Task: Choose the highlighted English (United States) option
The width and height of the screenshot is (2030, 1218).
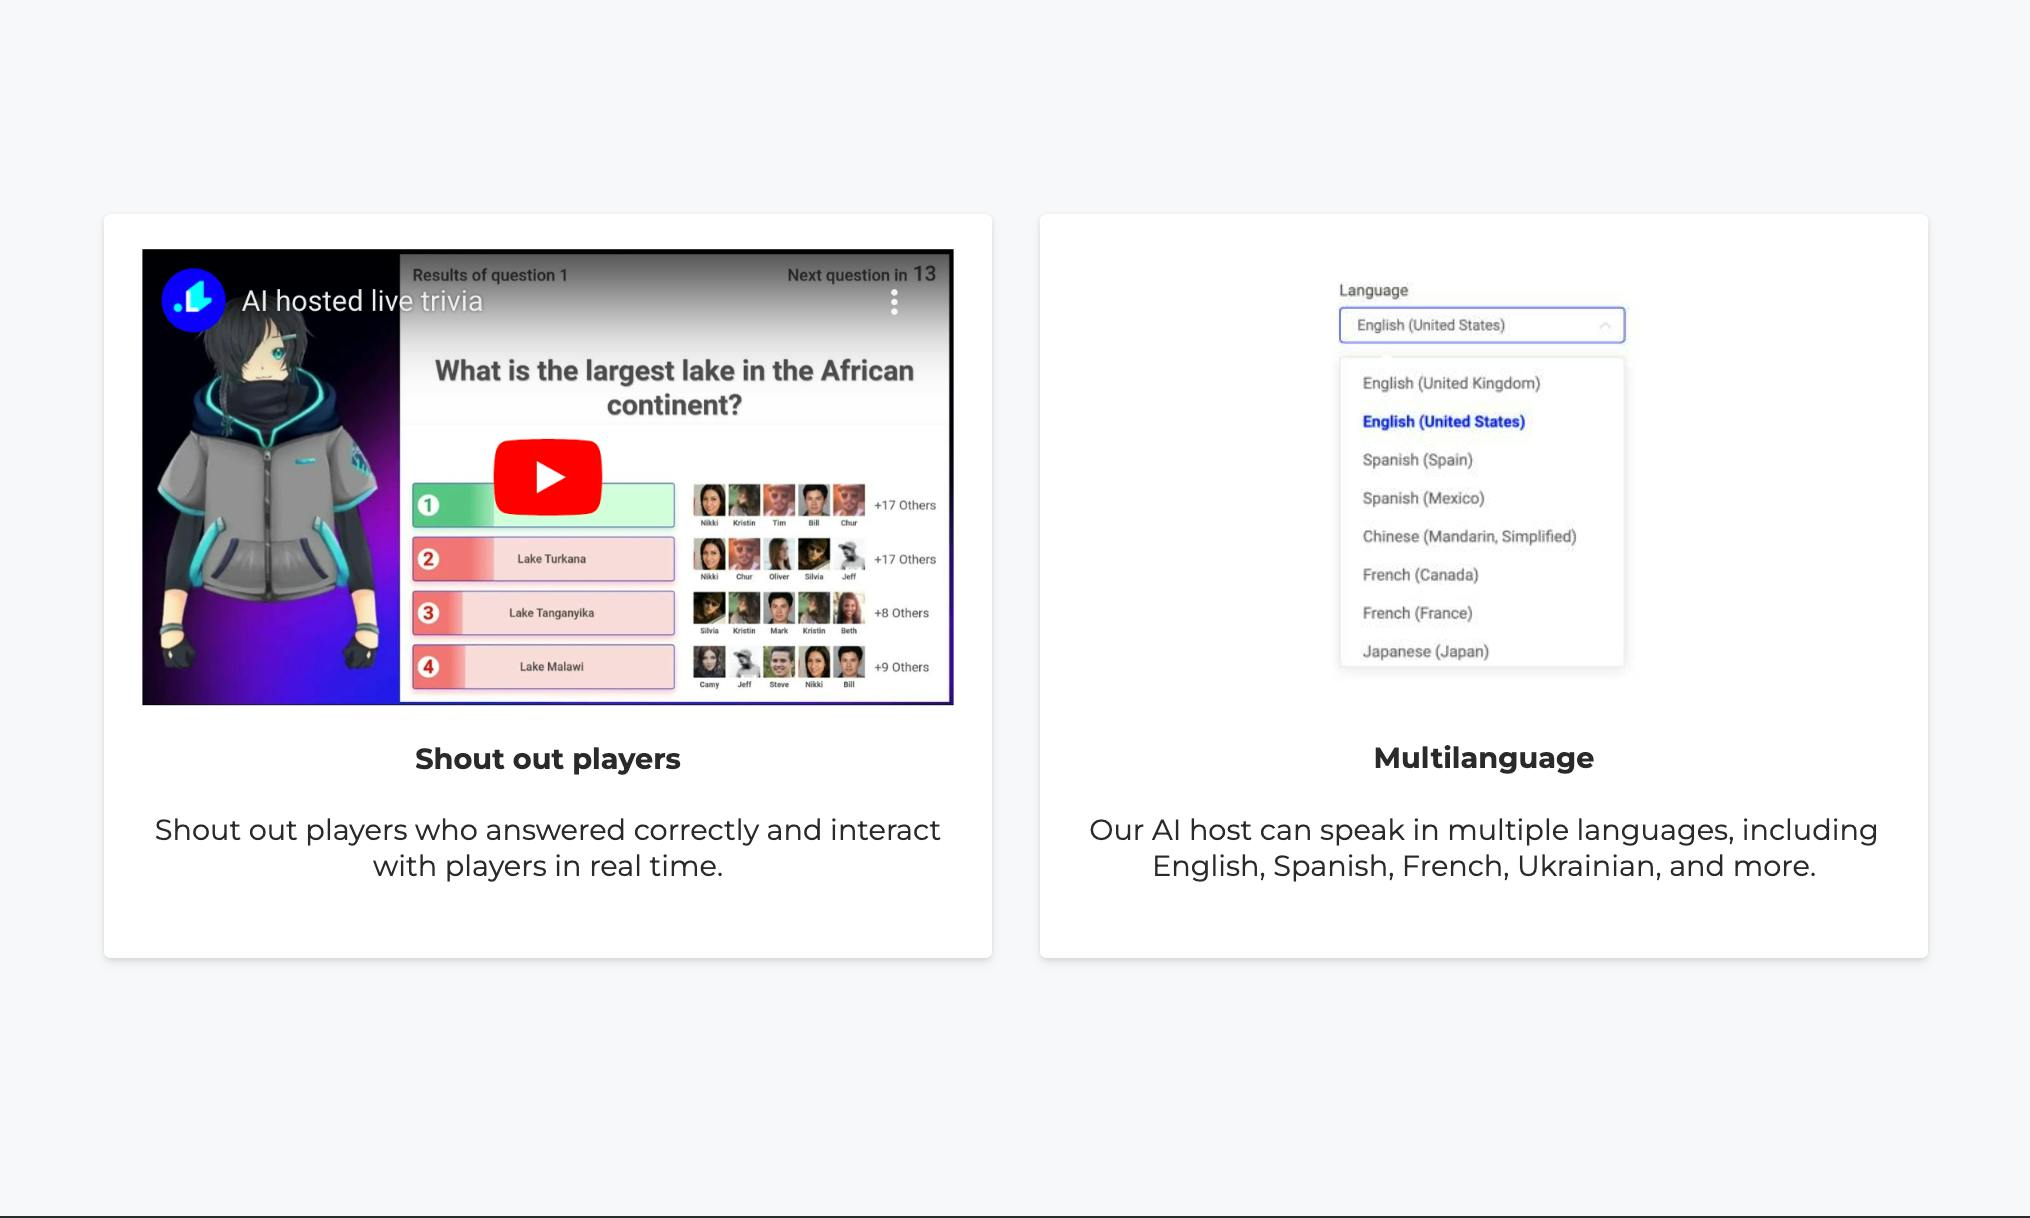Action: tap(1443, 421)
